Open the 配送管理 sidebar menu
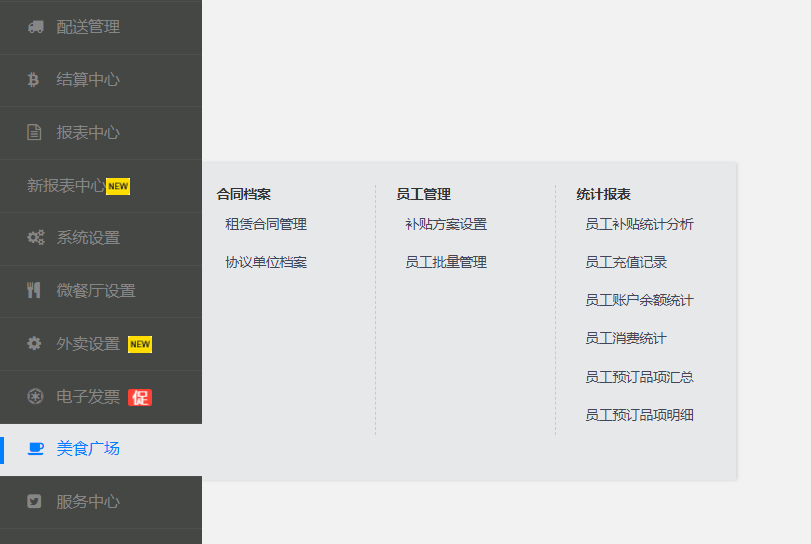811x544 pixels. pyautogui.click(x=101, y=27)
